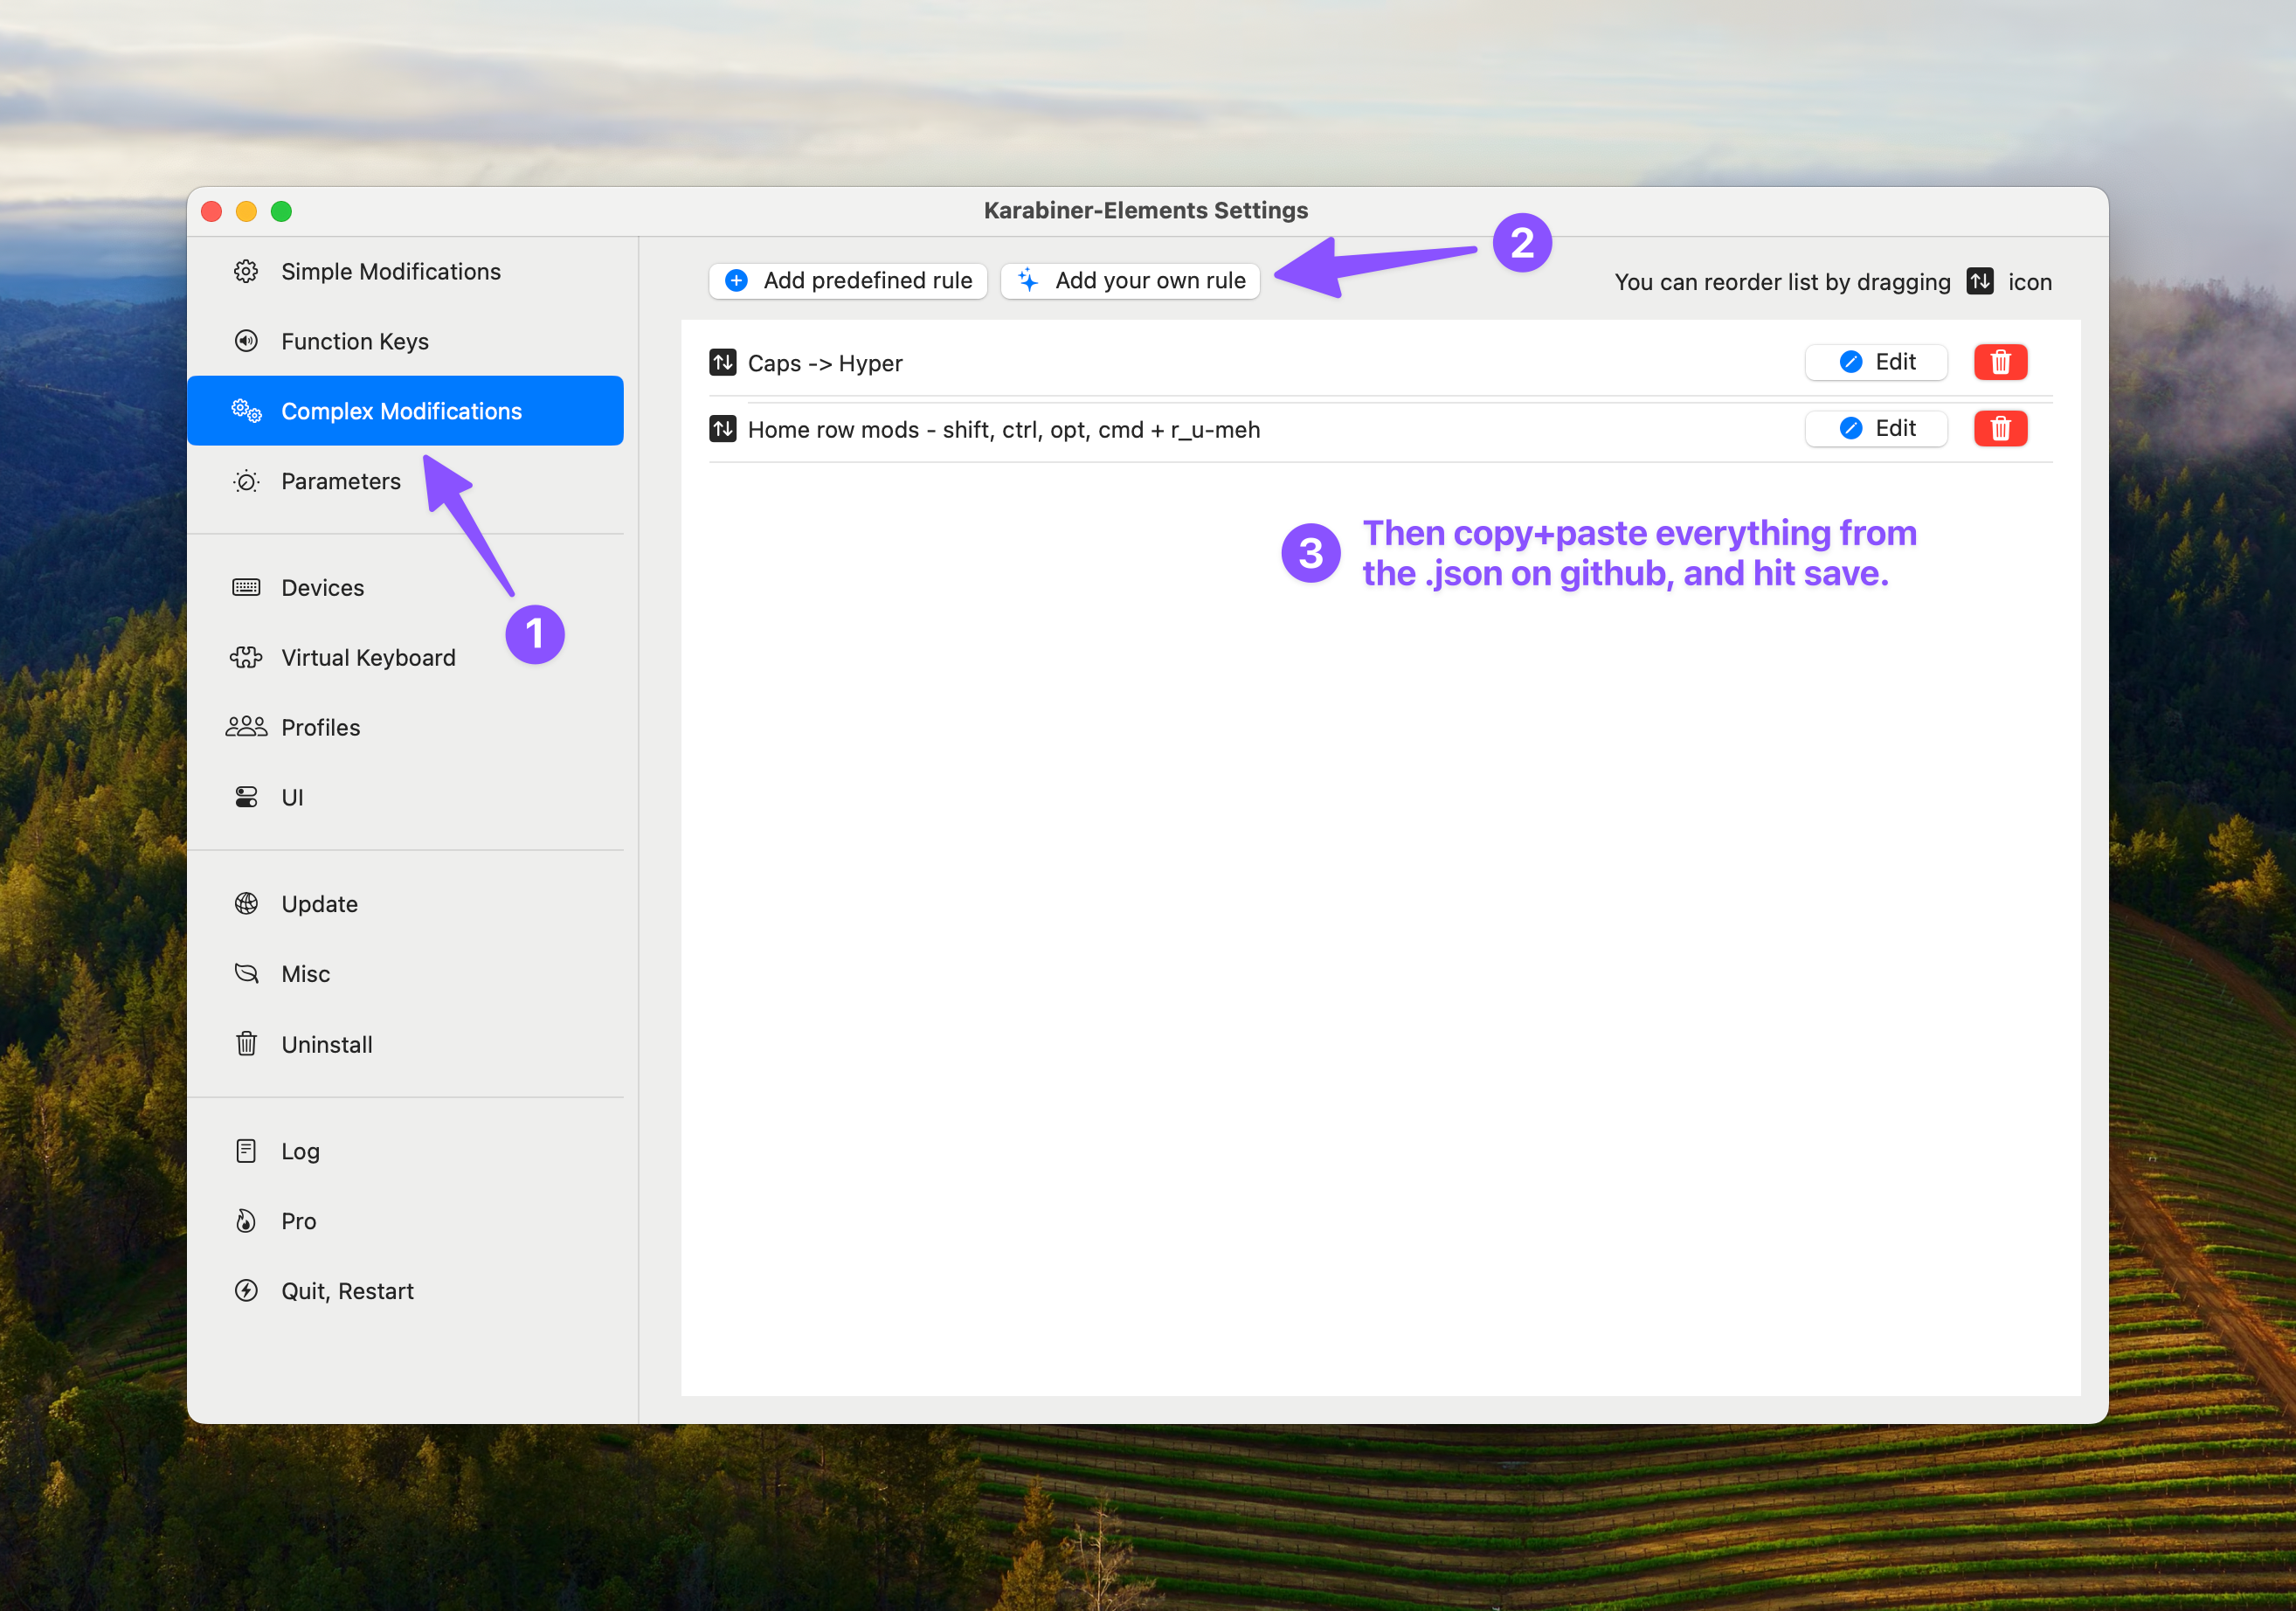Delete the Caps -> Hyper rule
The width and height of the screenshot is (2296, 1611).
pos(2000,362)
